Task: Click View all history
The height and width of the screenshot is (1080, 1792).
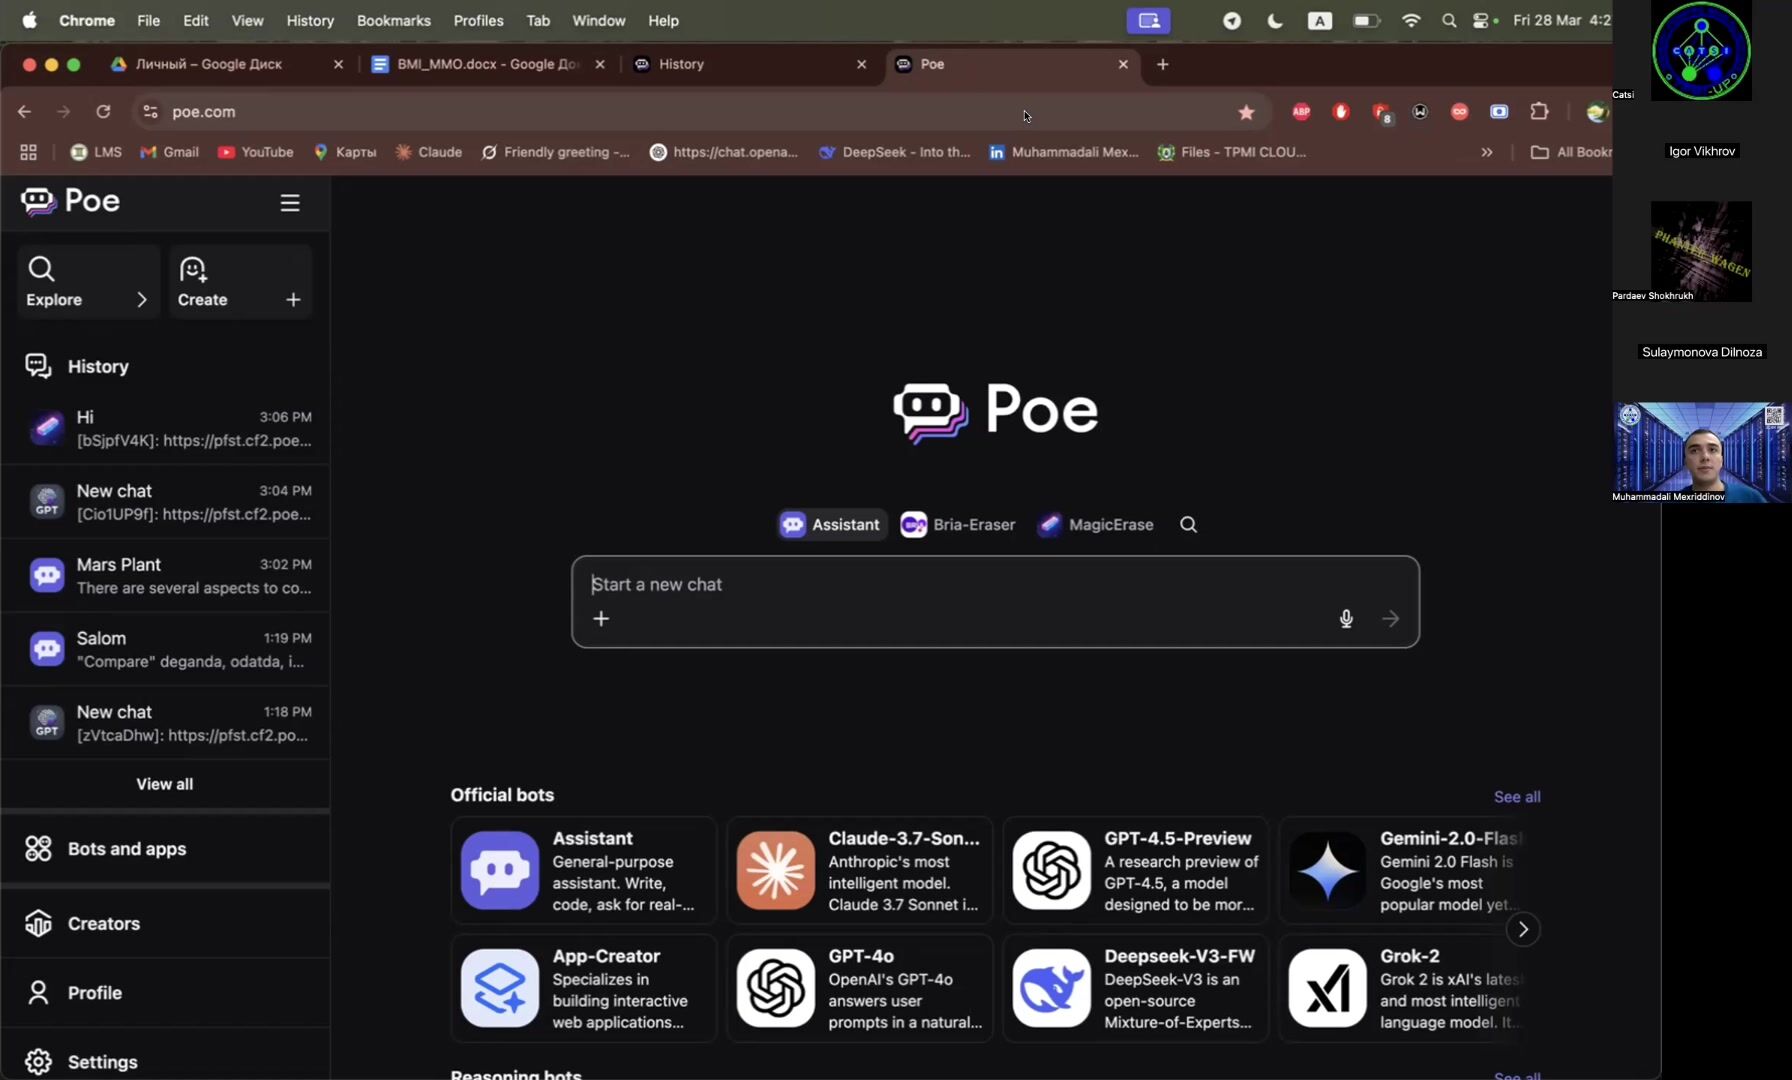Action: pyautogui.click(x=165, y=784)
